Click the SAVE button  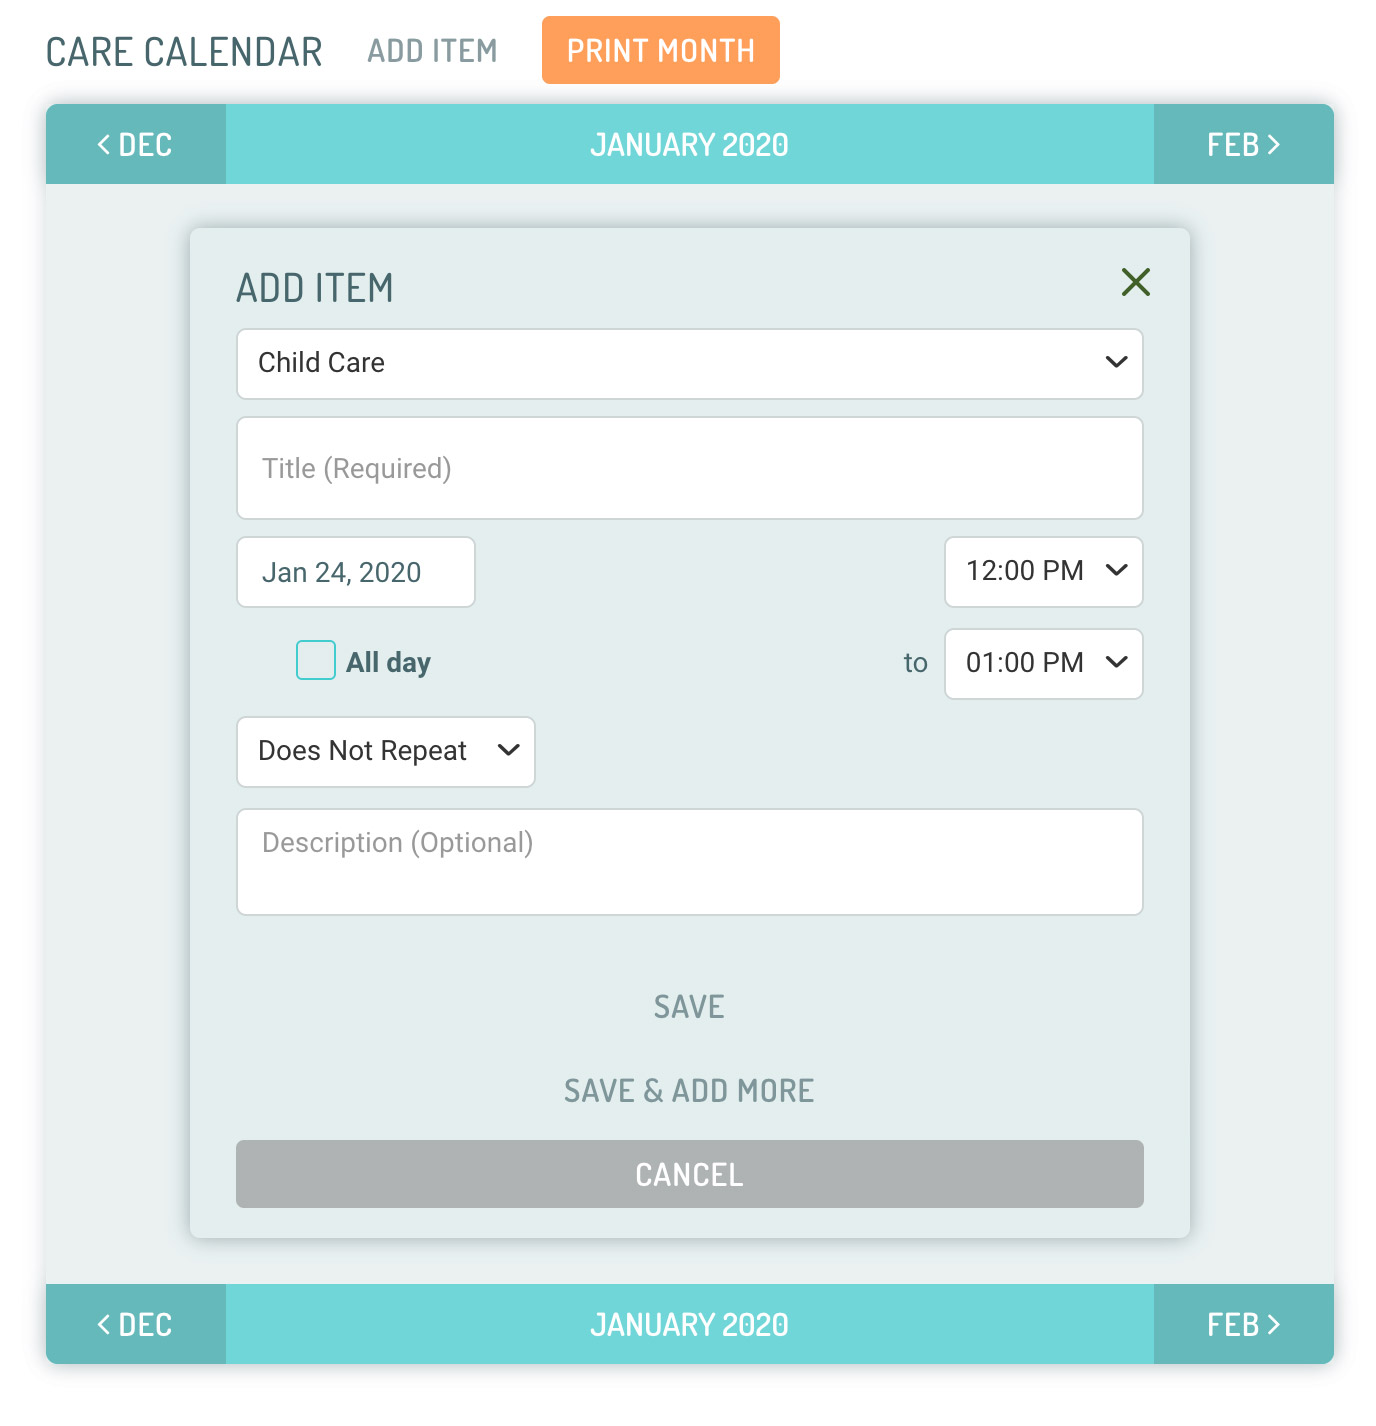pyautogui.click(x=689, y=1007)
